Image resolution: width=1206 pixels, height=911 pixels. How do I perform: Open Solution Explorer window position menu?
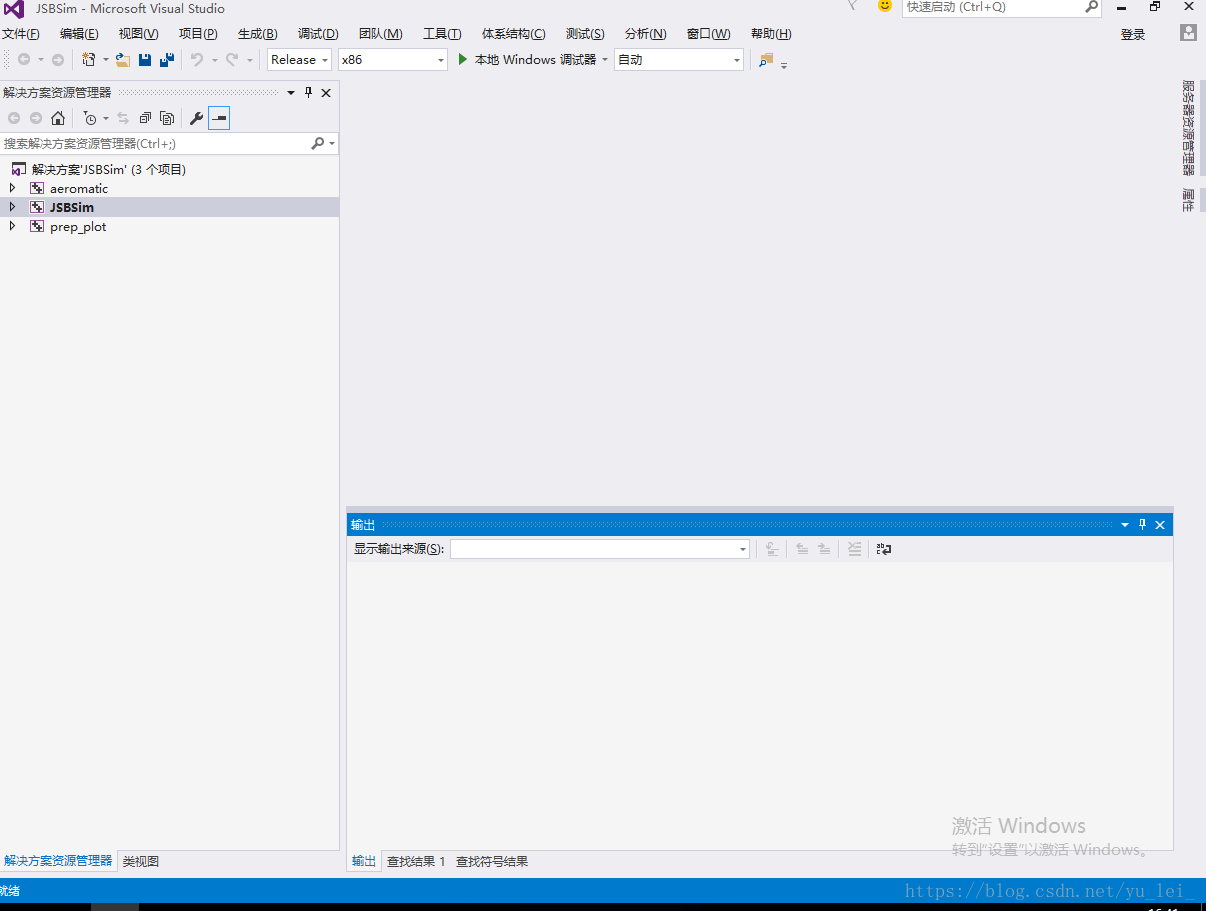(291, 92)
